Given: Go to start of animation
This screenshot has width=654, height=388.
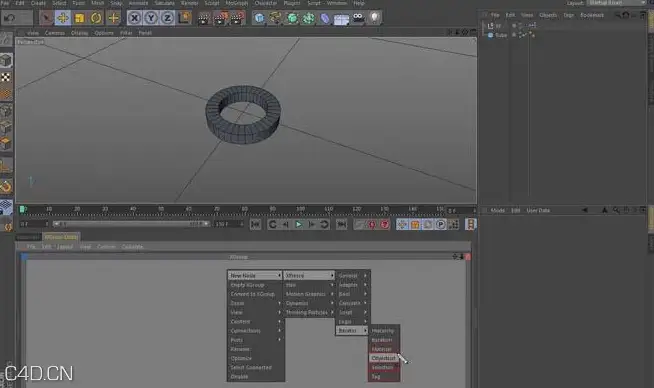Looking at the screenshot, I should [x=255, y=224].
